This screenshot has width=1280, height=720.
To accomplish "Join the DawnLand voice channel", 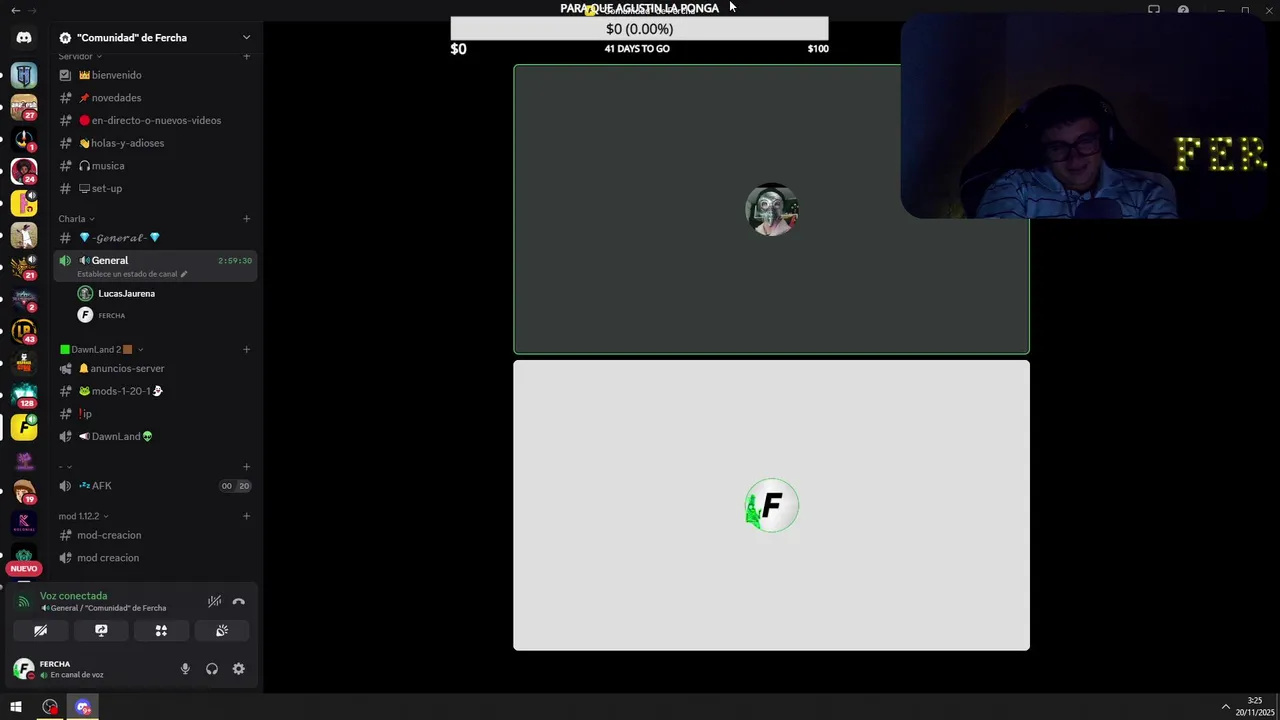I will [x=155, y=437].
